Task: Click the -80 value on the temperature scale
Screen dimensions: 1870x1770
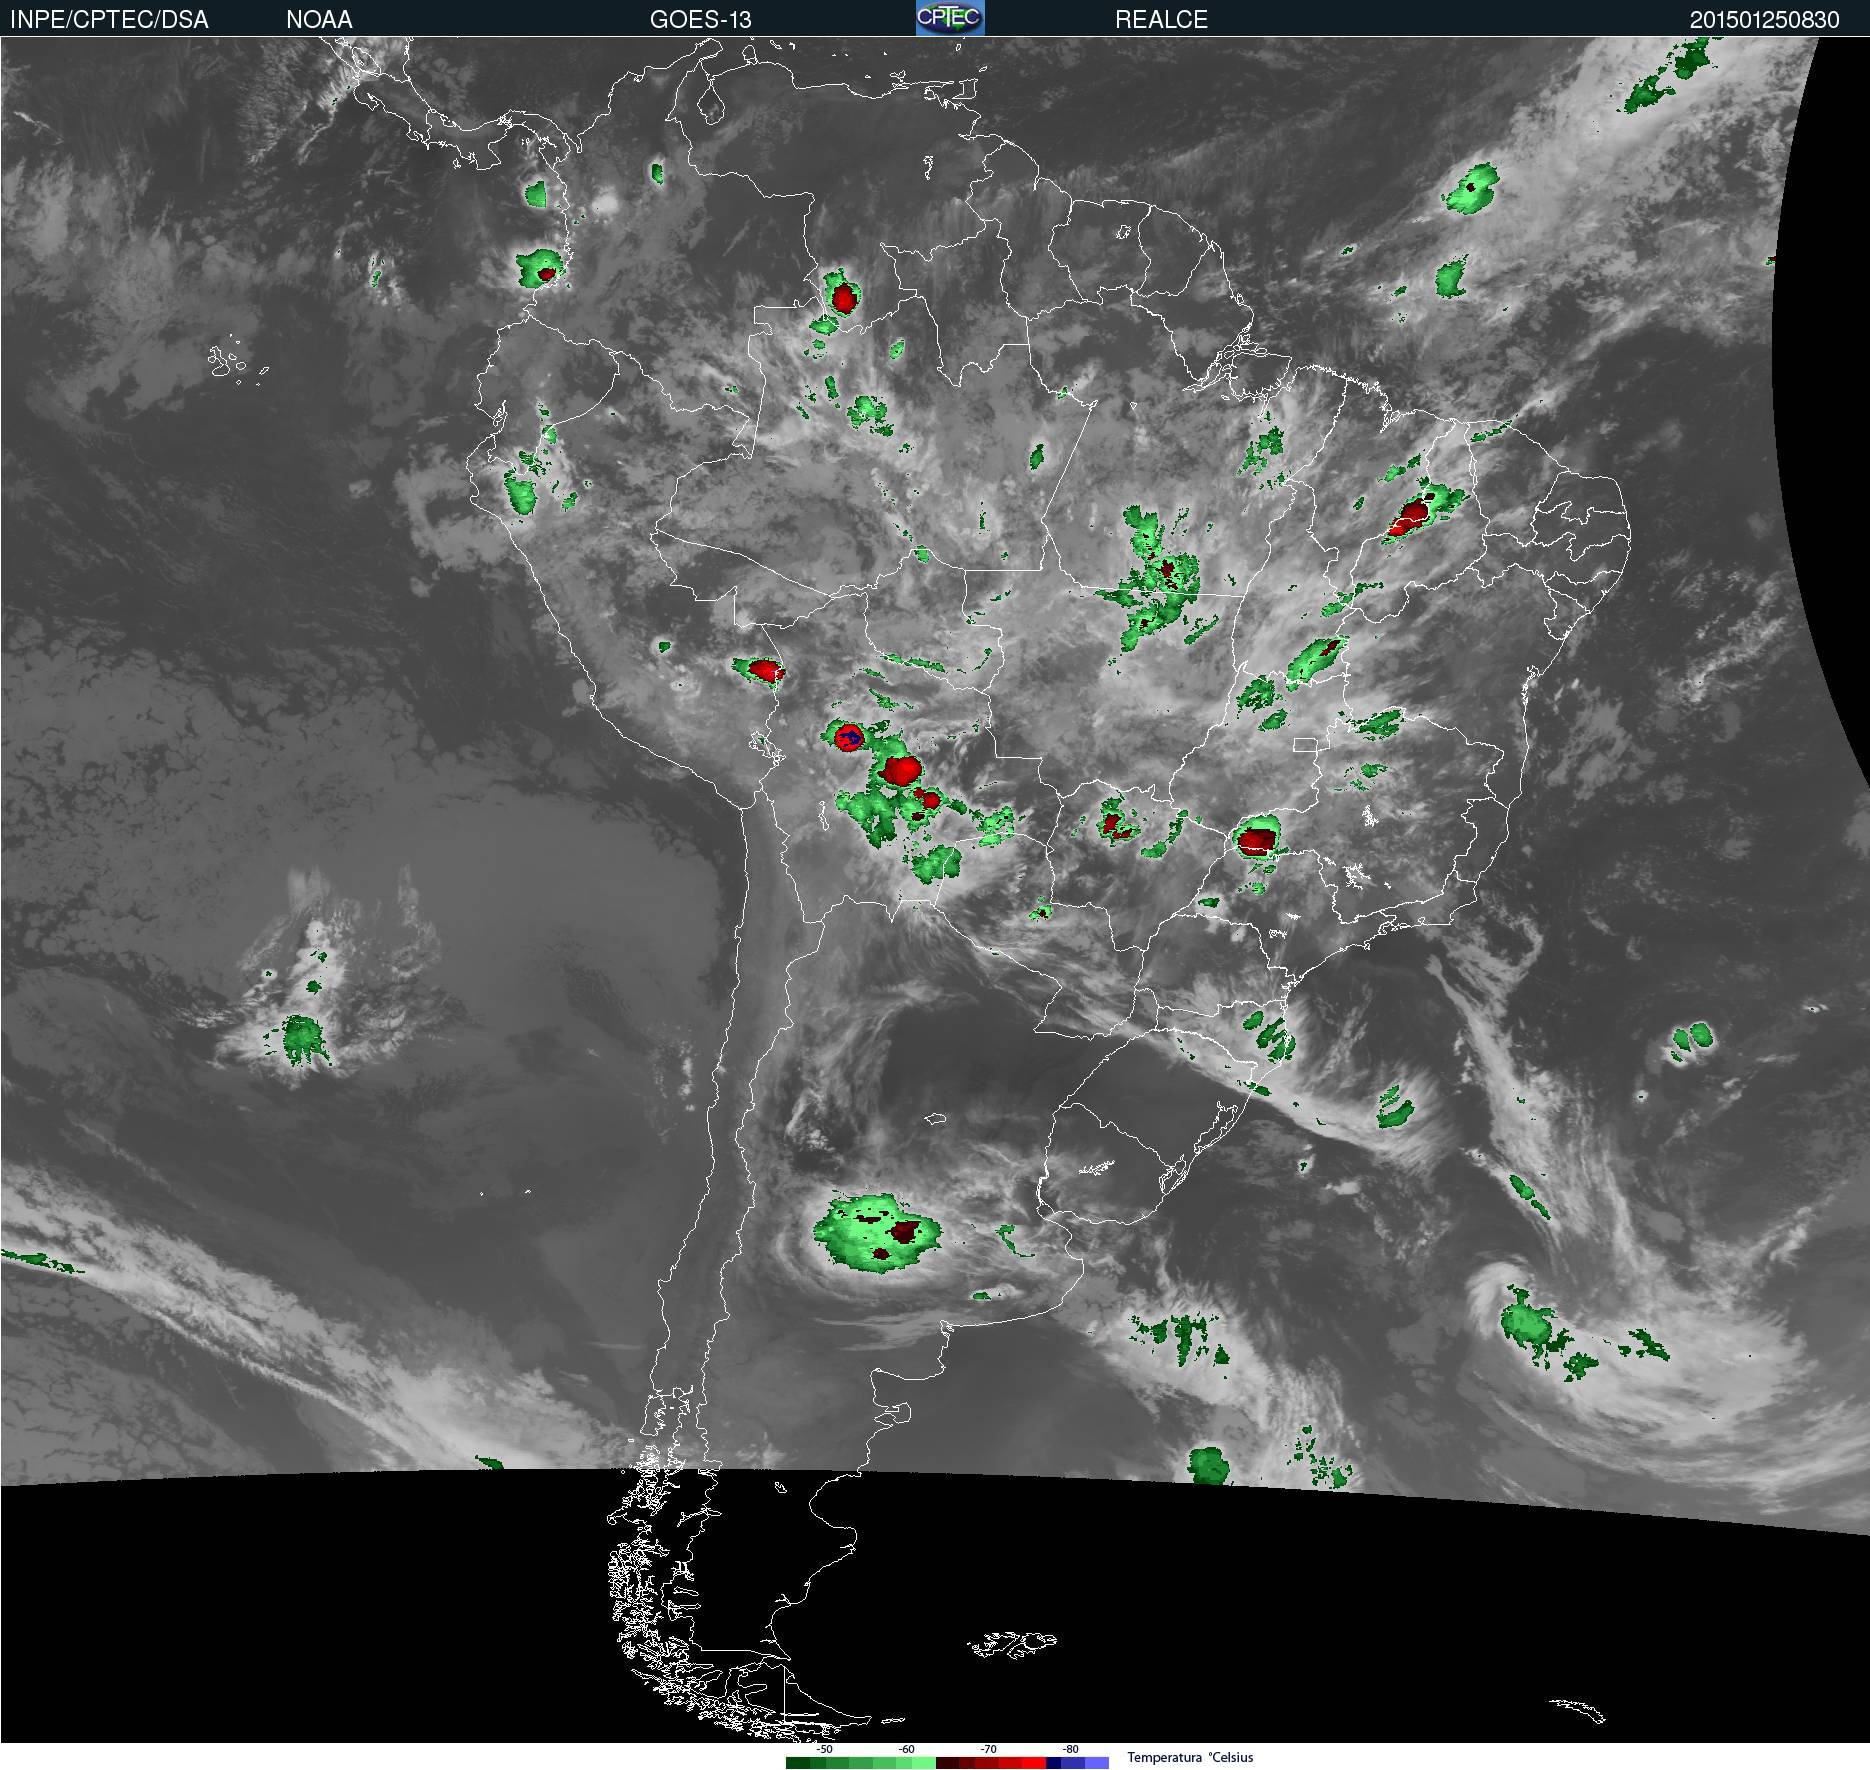Action: (x=1070, y=1749)
